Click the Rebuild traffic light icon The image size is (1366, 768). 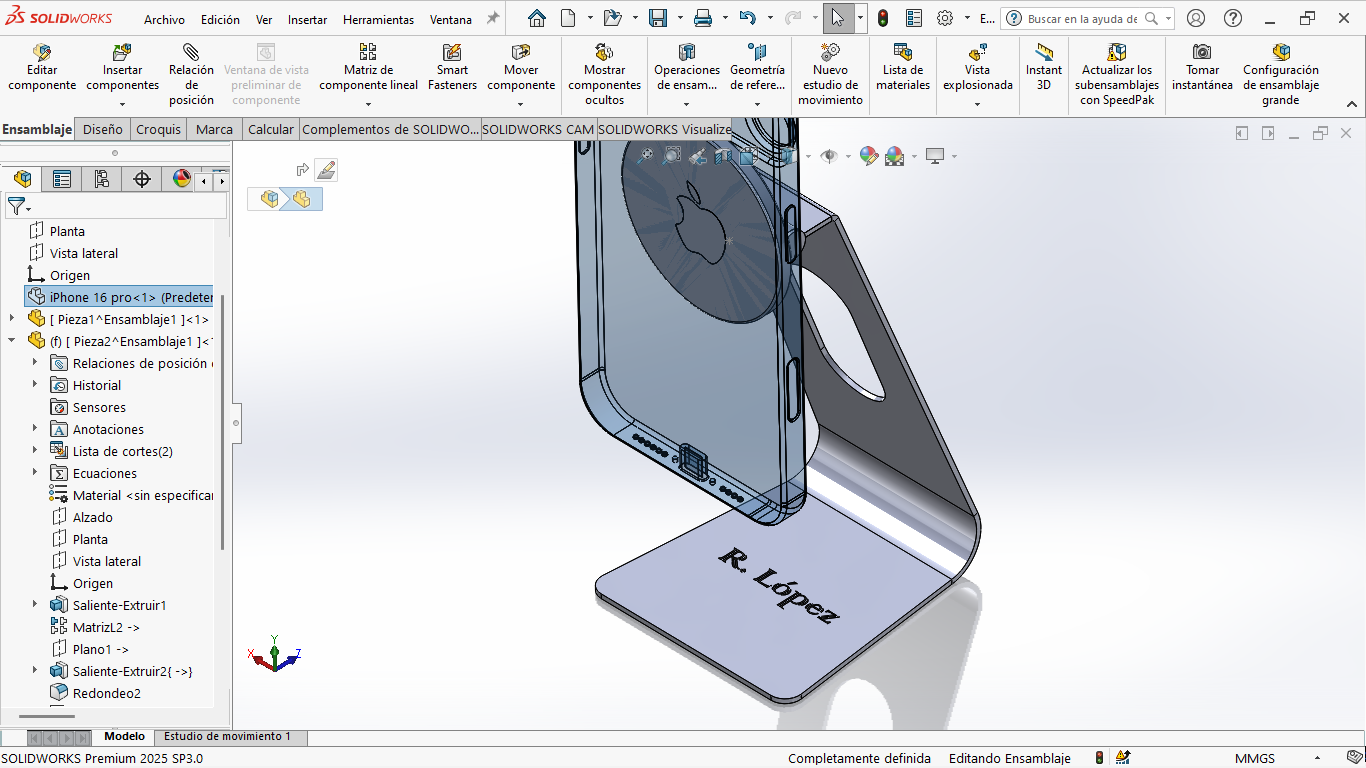point(883,18)
